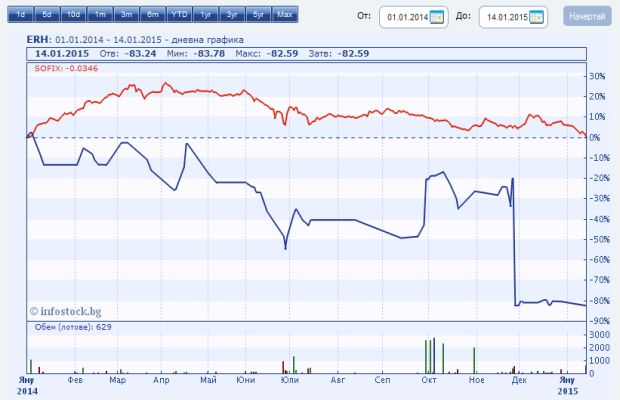Click the Обем (лотове): 629 volume label
620x400 pixels.
coord(73,327)
